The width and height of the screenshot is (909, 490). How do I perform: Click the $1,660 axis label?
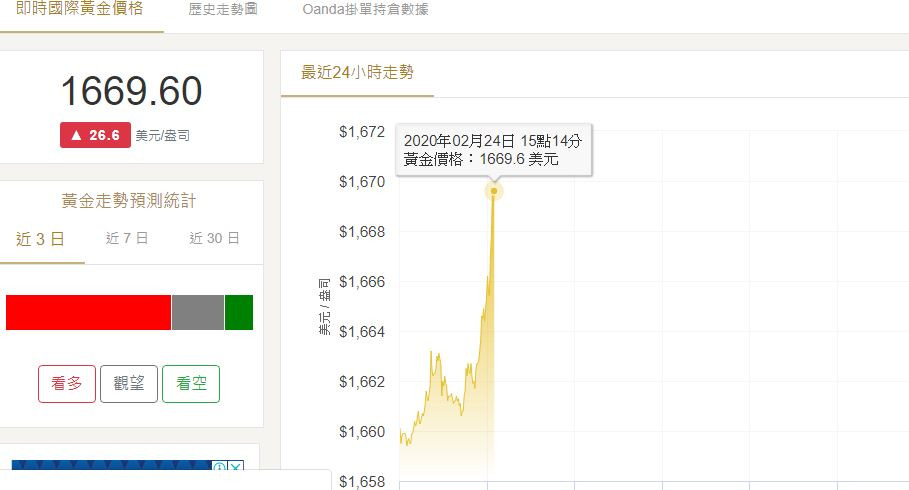(x=362, y=431)
